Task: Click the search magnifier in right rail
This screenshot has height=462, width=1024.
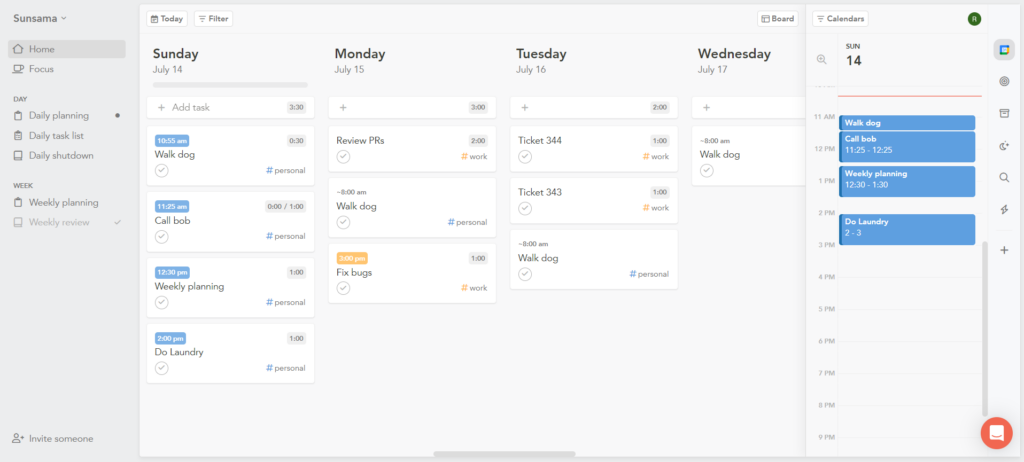Action: click(1004, 177)
